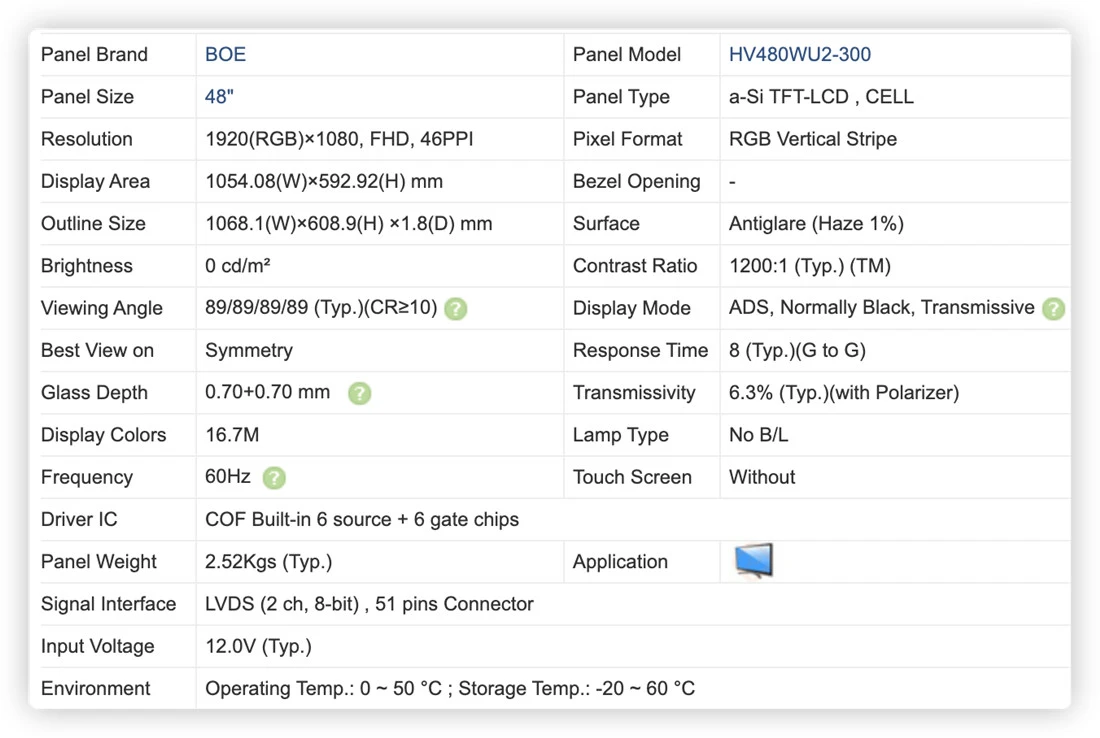Click the Panel Size label
1100x738 pixels.
tap(87, 97)
